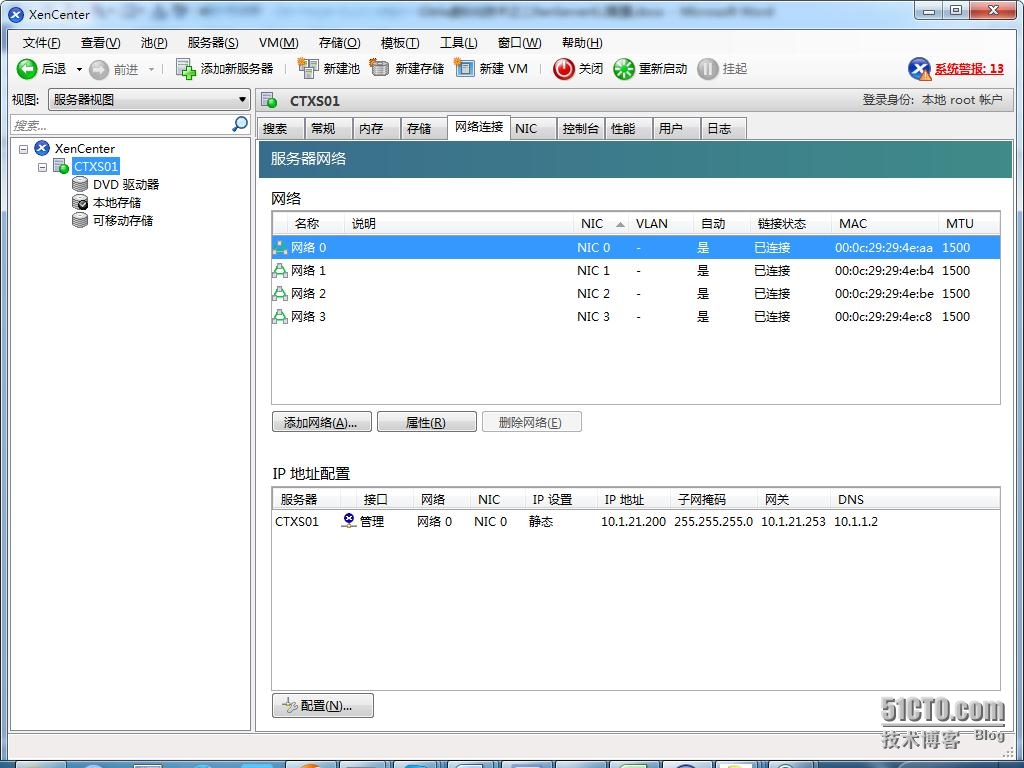This screenshot has width=1024, height=768.
Task: Click the green 重新启动 reboot icon
Action: 624,69
